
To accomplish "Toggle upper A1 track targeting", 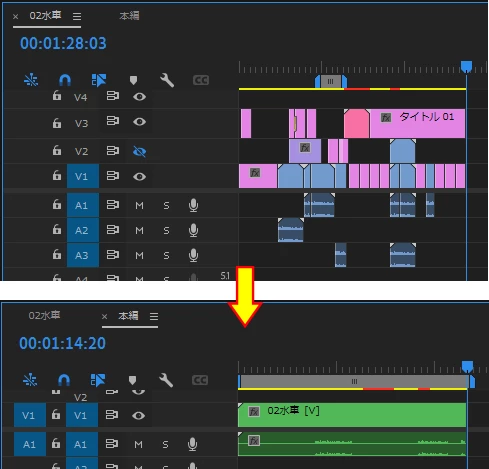I will [83, 205].
